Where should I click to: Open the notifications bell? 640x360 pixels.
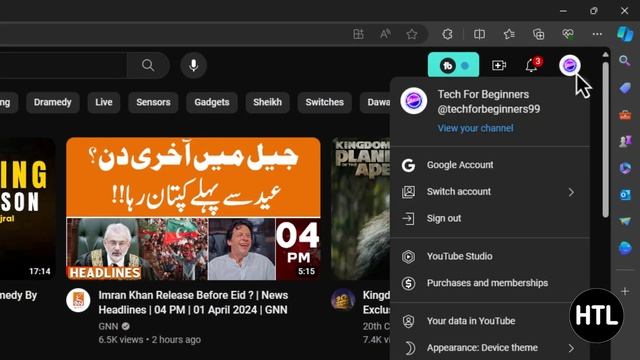(x=532, y=65)
